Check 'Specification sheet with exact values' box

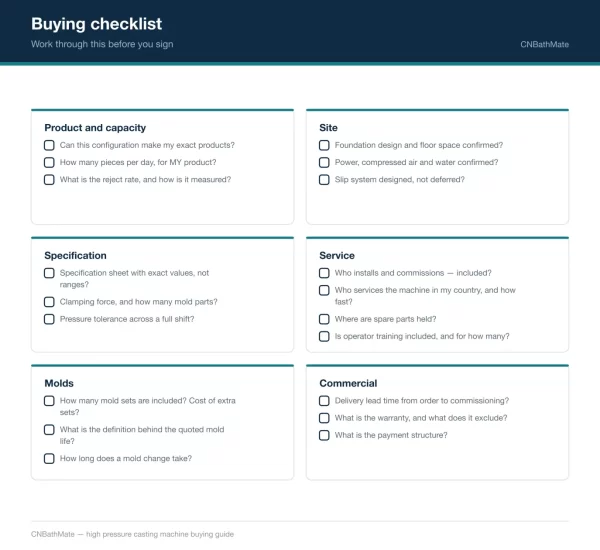pos(49,273)
